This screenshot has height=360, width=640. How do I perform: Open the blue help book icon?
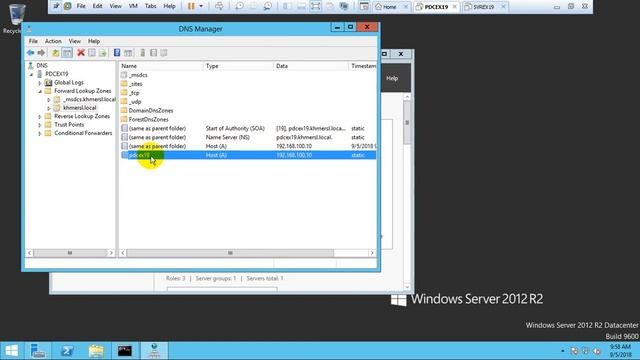tap(117, 53)
